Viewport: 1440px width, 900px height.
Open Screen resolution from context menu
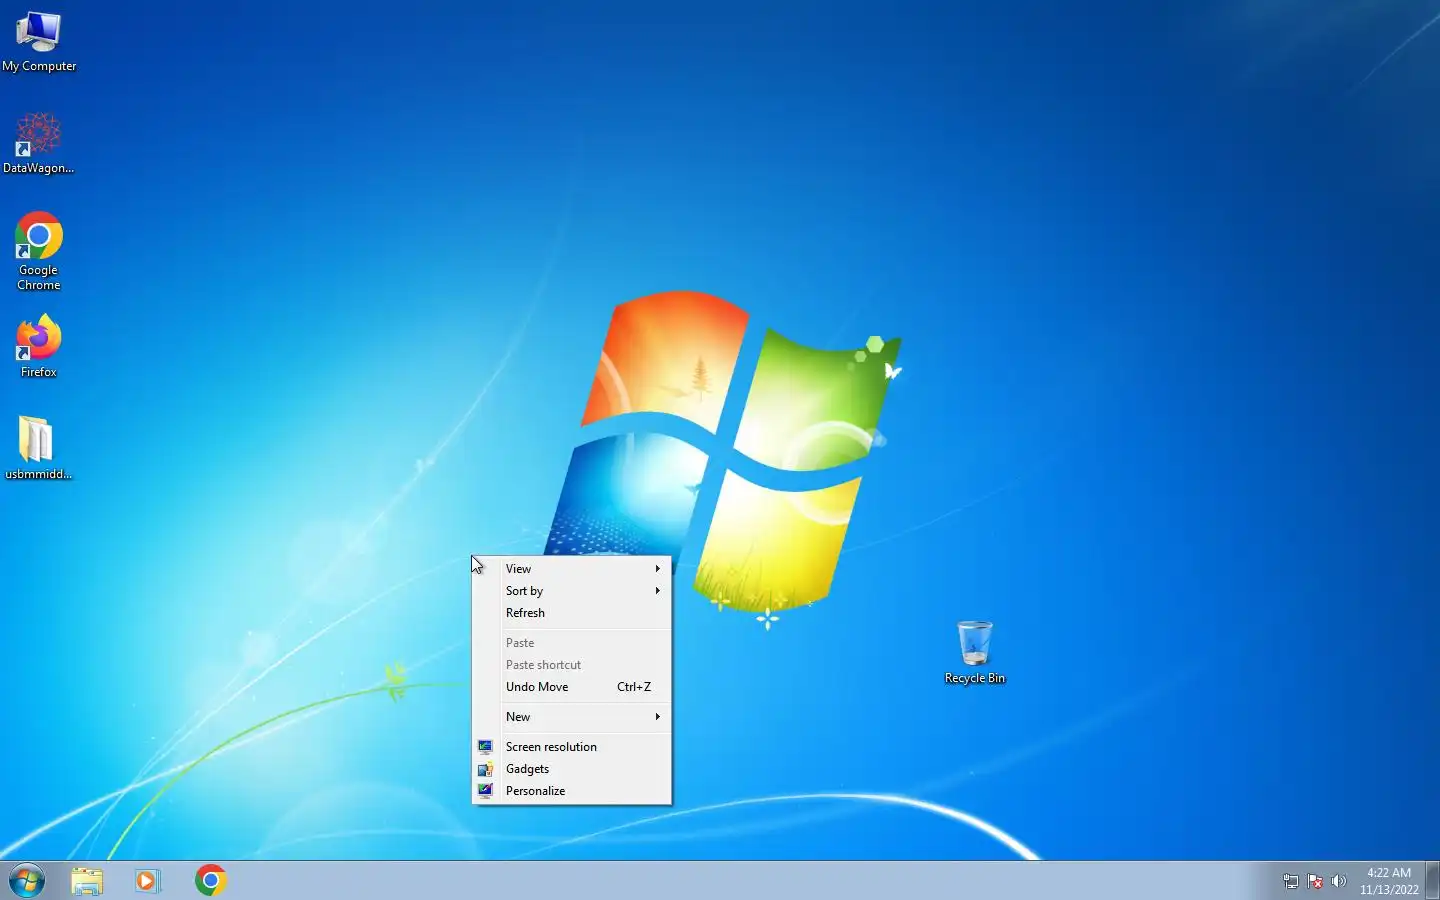(x=571, y=747)
